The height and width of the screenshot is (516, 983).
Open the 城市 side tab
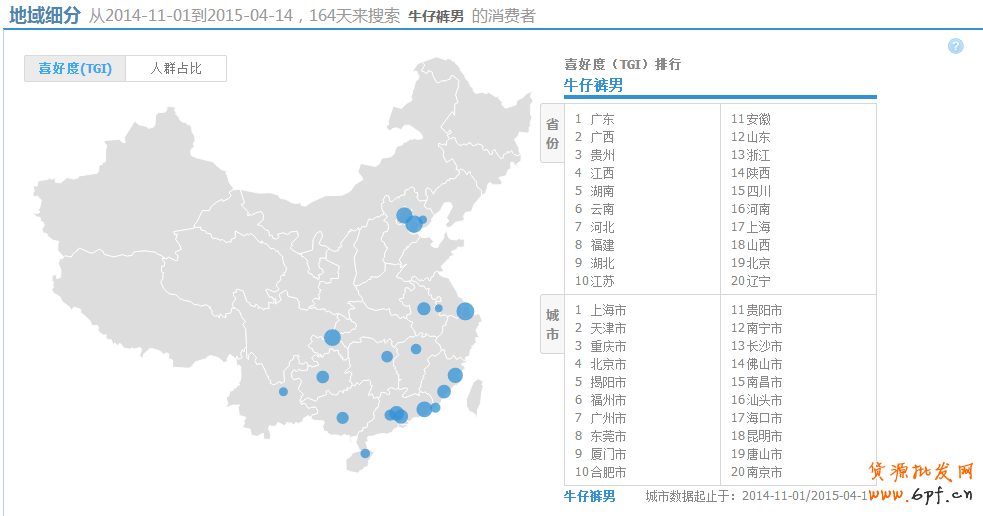tap(552, 324)
